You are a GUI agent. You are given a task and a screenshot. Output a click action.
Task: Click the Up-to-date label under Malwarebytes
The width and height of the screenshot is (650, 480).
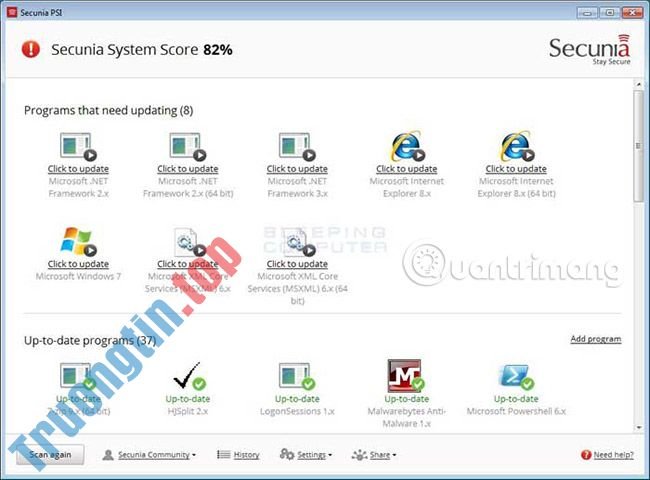[x=406, y=399]
